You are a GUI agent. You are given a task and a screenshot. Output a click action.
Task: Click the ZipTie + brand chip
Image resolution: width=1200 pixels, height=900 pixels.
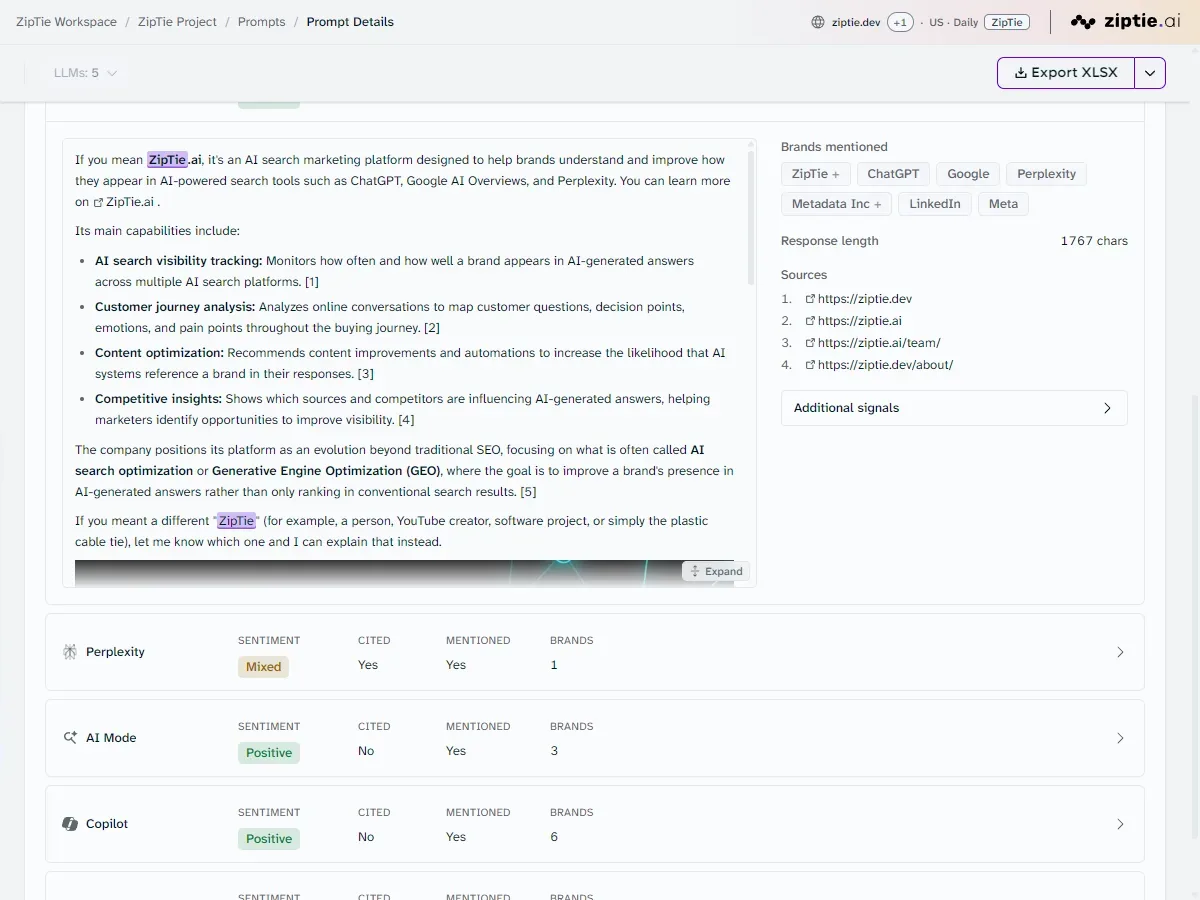point(815,174)
